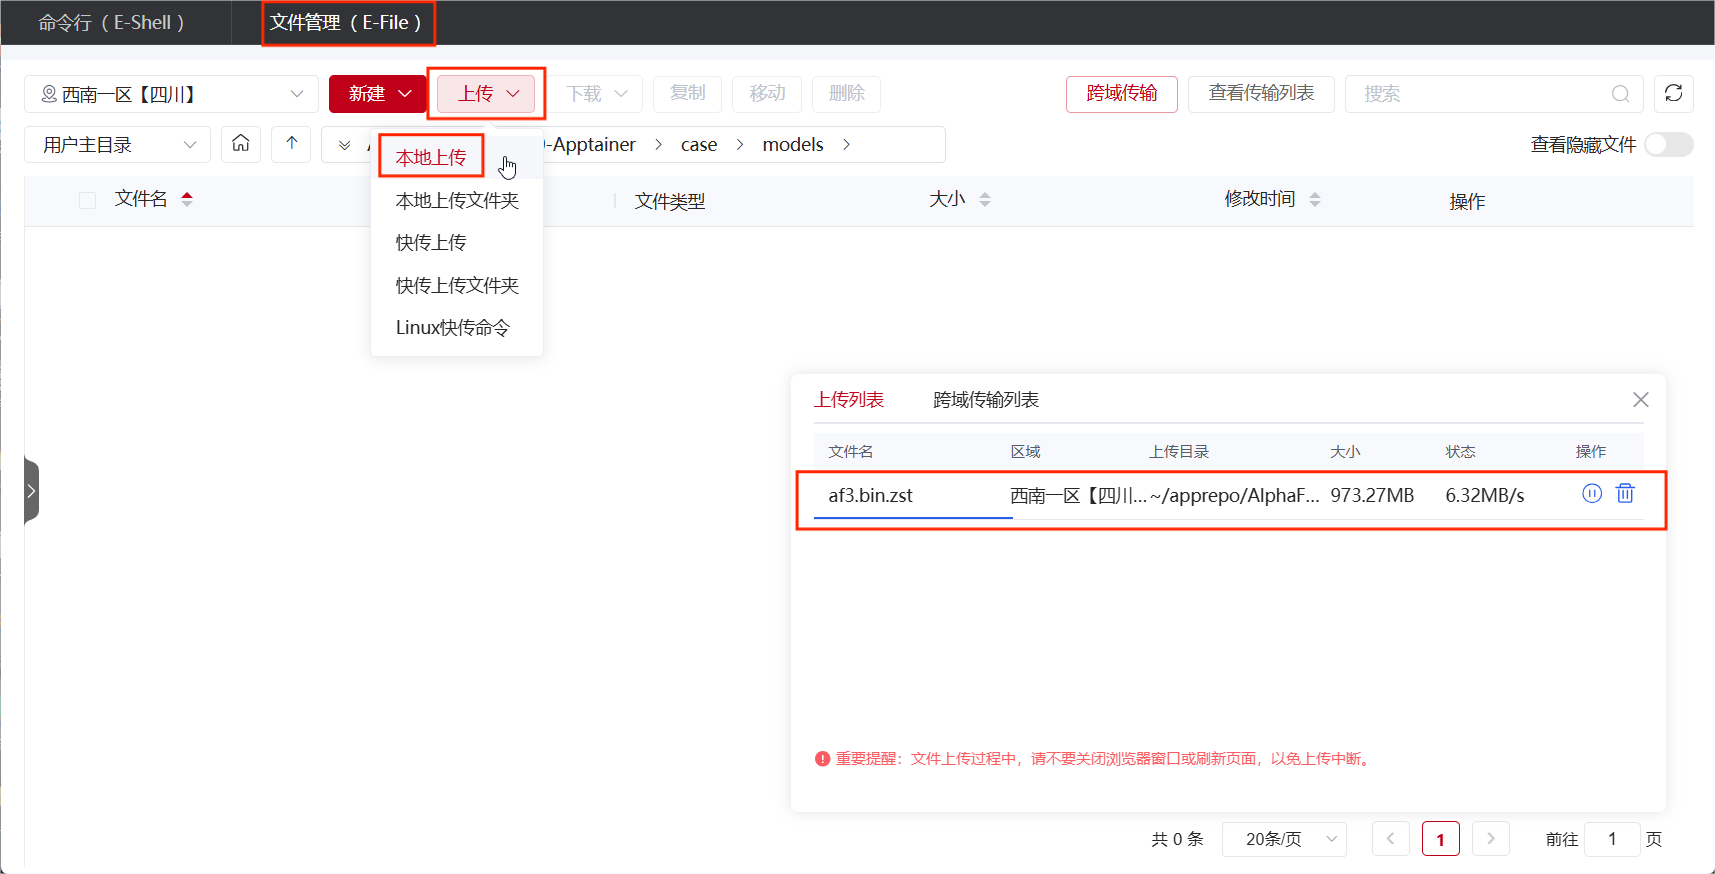Screen dimensions: 1715x874
Task: Click the refresh icon button
Action: (x=1673, y=94)
